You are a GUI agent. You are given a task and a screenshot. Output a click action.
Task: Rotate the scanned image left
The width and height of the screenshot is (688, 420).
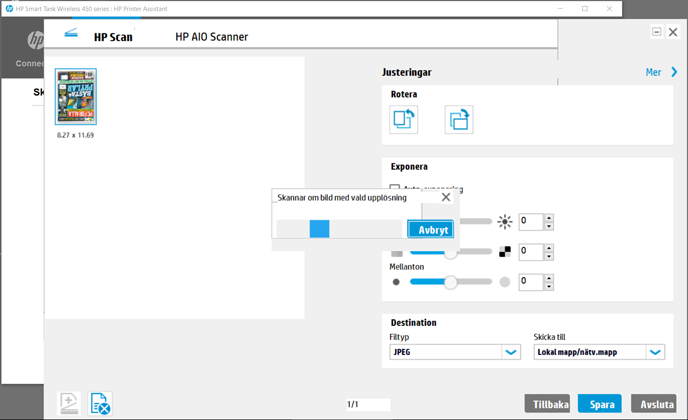pos(403,119)
